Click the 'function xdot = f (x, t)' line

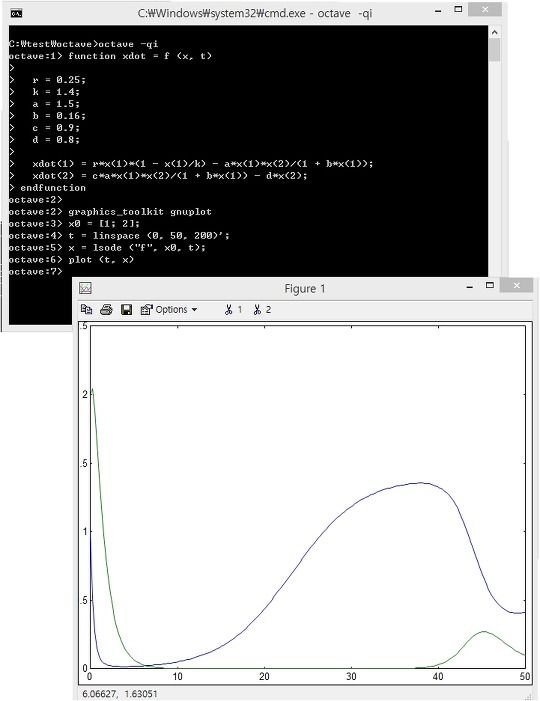pos(110,56)
